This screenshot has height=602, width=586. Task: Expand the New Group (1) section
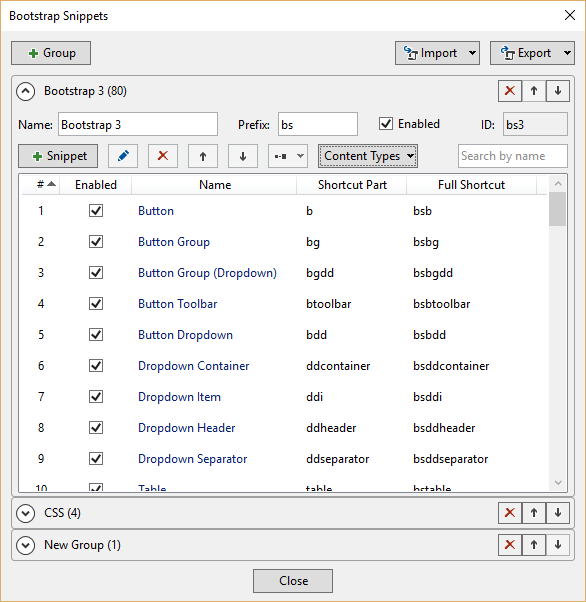point(26,545)
